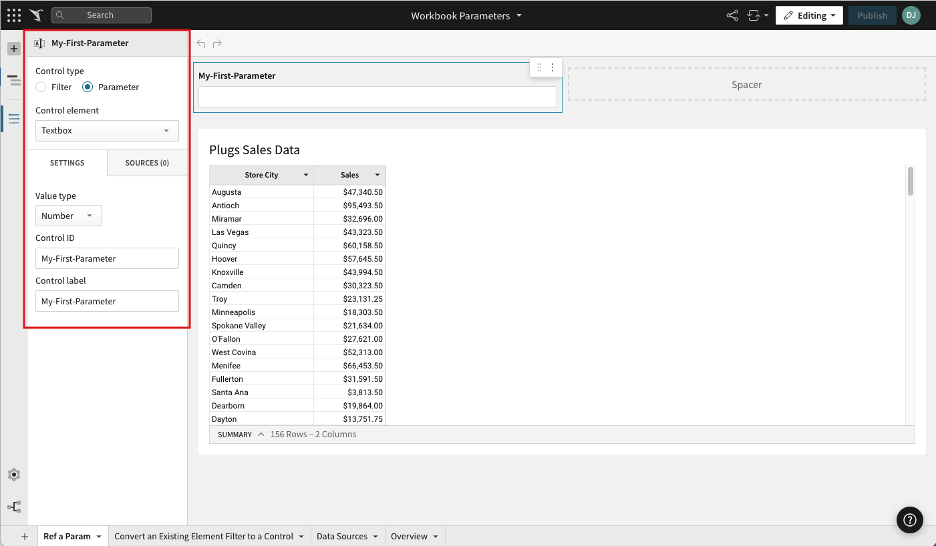Click the Sigma bird logo
Image resolution: width=936 pixels, height=546 pixels.
tap(37, 15)
